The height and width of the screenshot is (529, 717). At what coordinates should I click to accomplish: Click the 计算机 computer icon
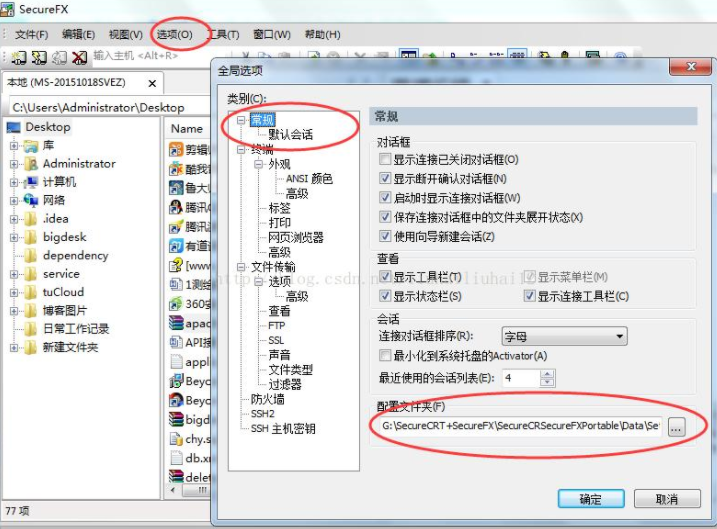pos(31,182)
